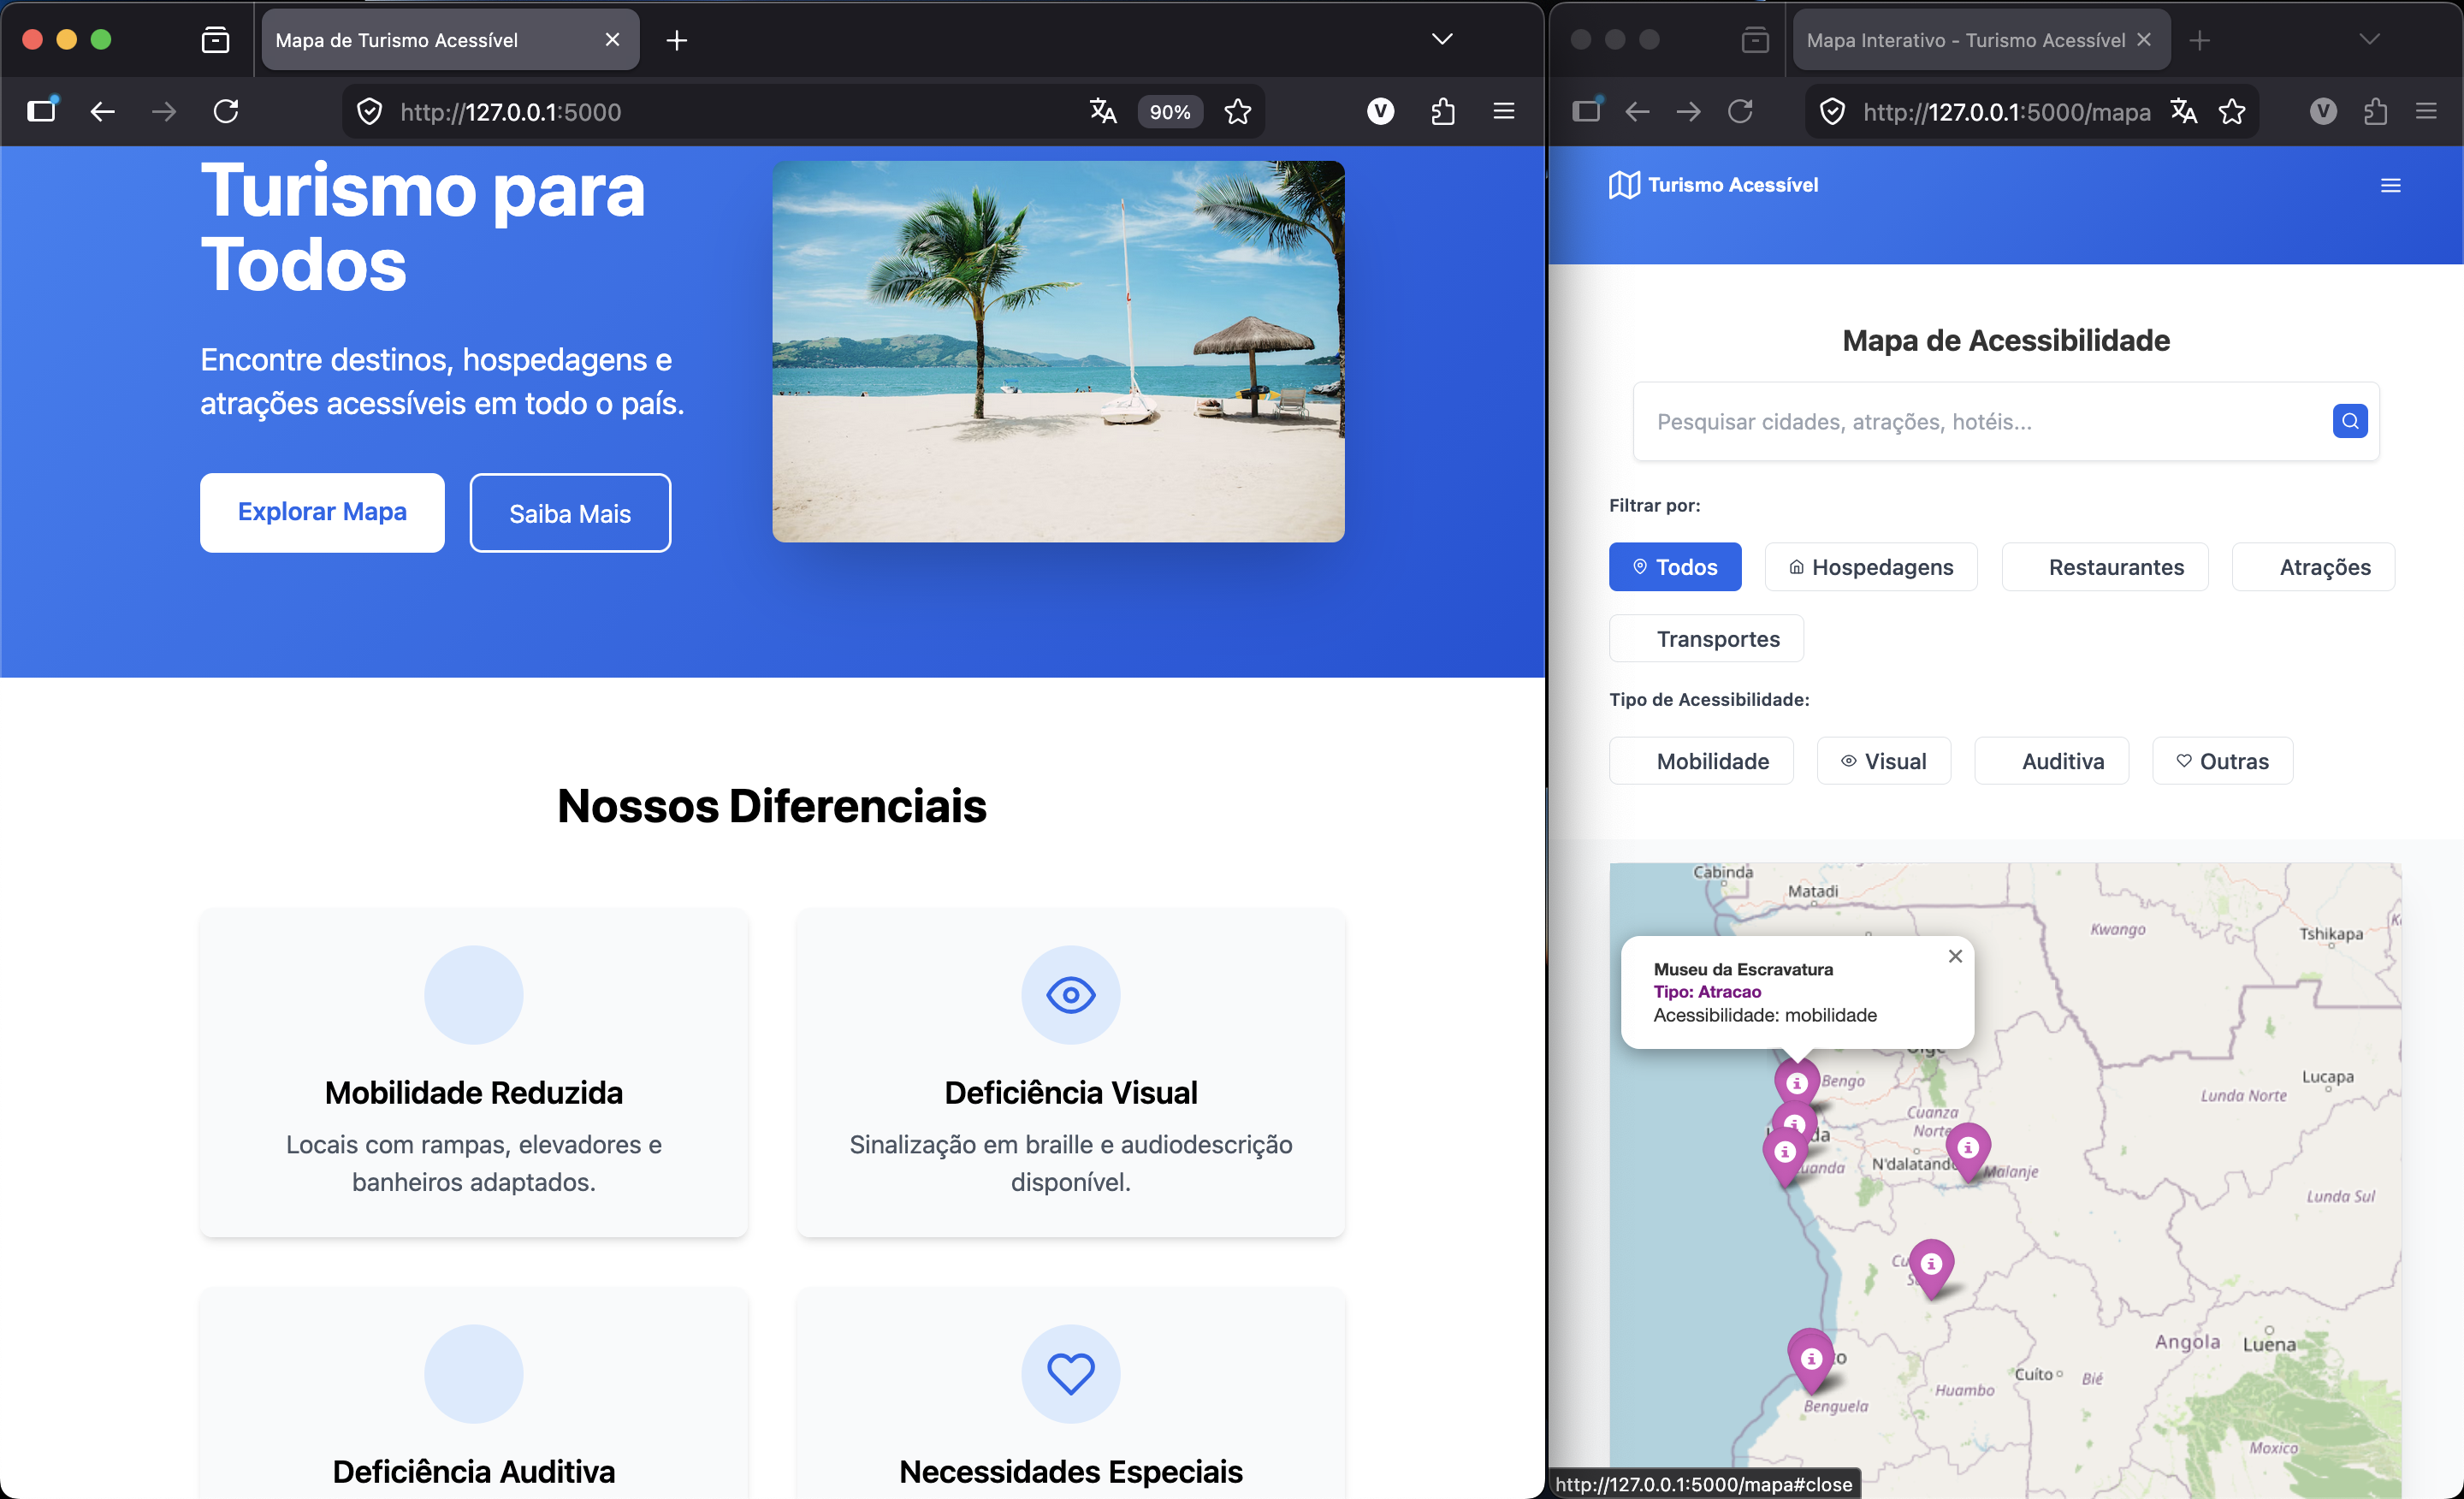Select the Hospedagens filter
This screenshot has height=1499, width=2464.
point(1870,567)
